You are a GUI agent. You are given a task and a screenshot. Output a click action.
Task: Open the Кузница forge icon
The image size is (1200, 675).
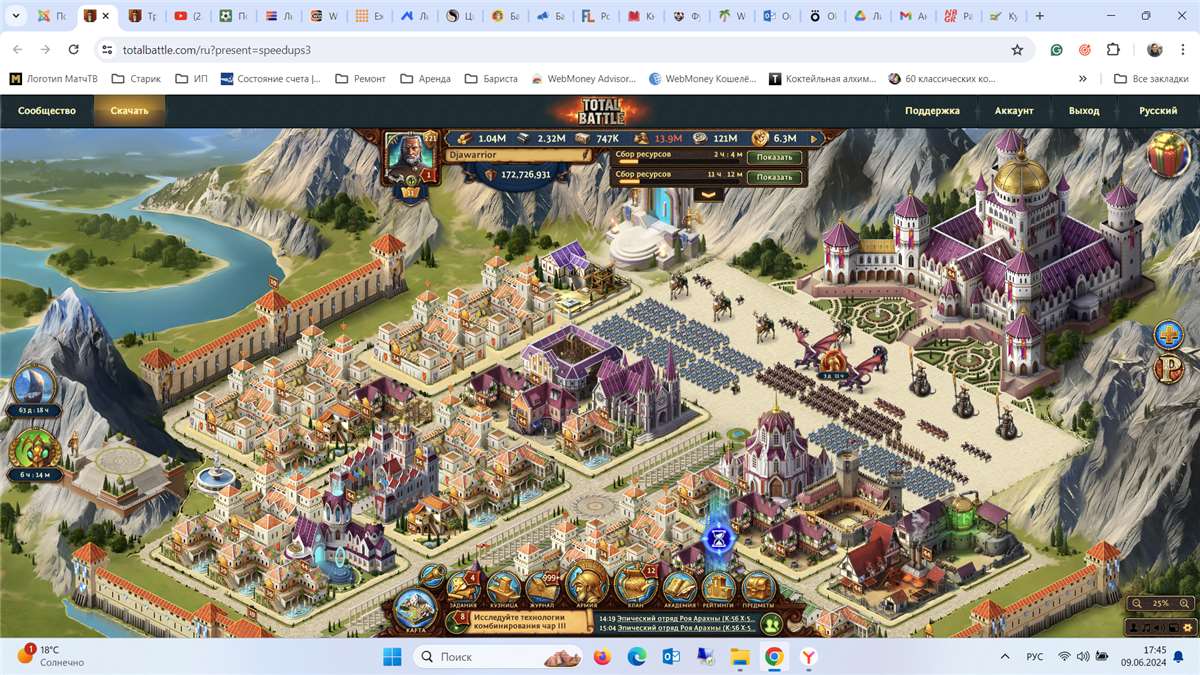click(505, 587)
